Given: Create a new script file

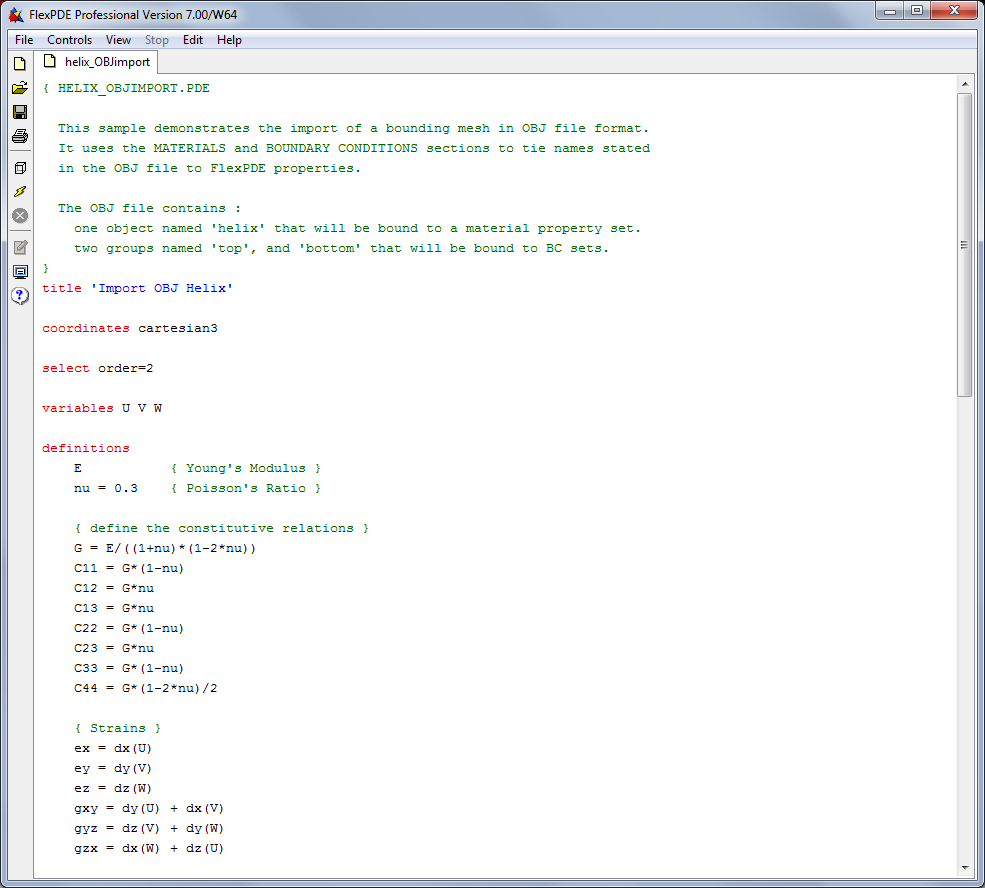Looking at the screenshot, I should coord(19,62).
